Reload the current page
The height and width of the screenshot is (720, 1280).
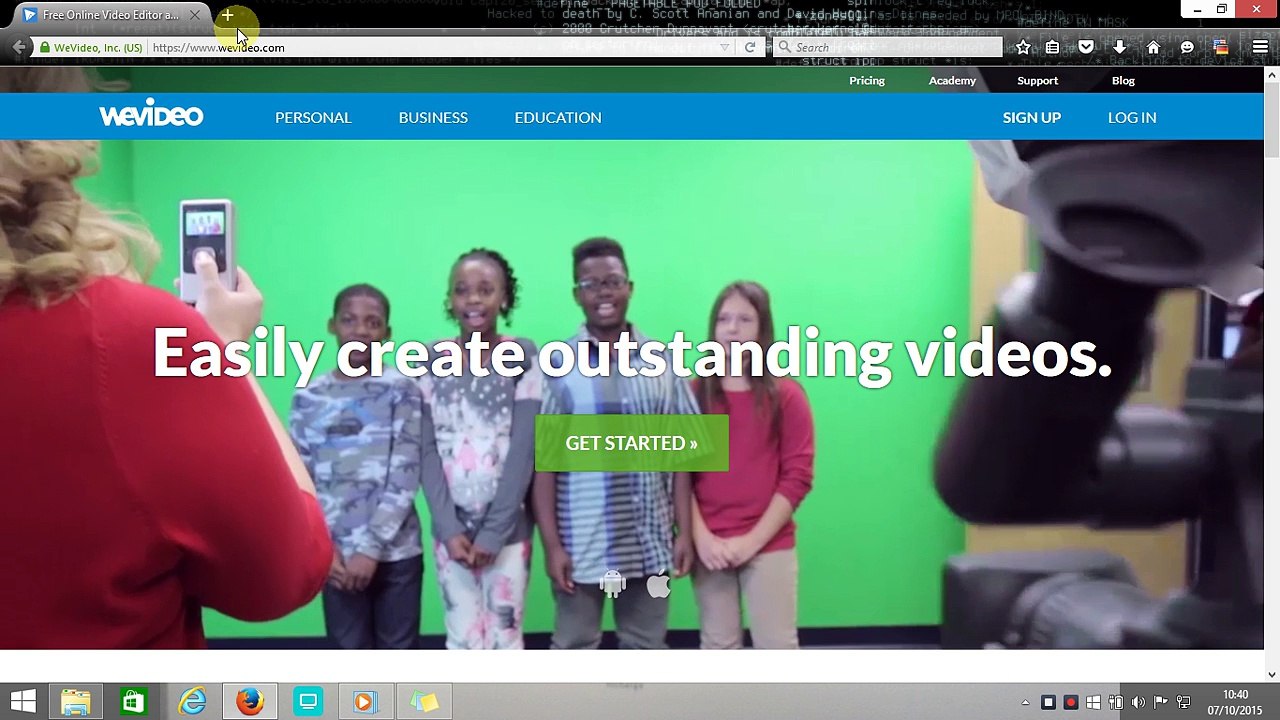tap(750, 47)
